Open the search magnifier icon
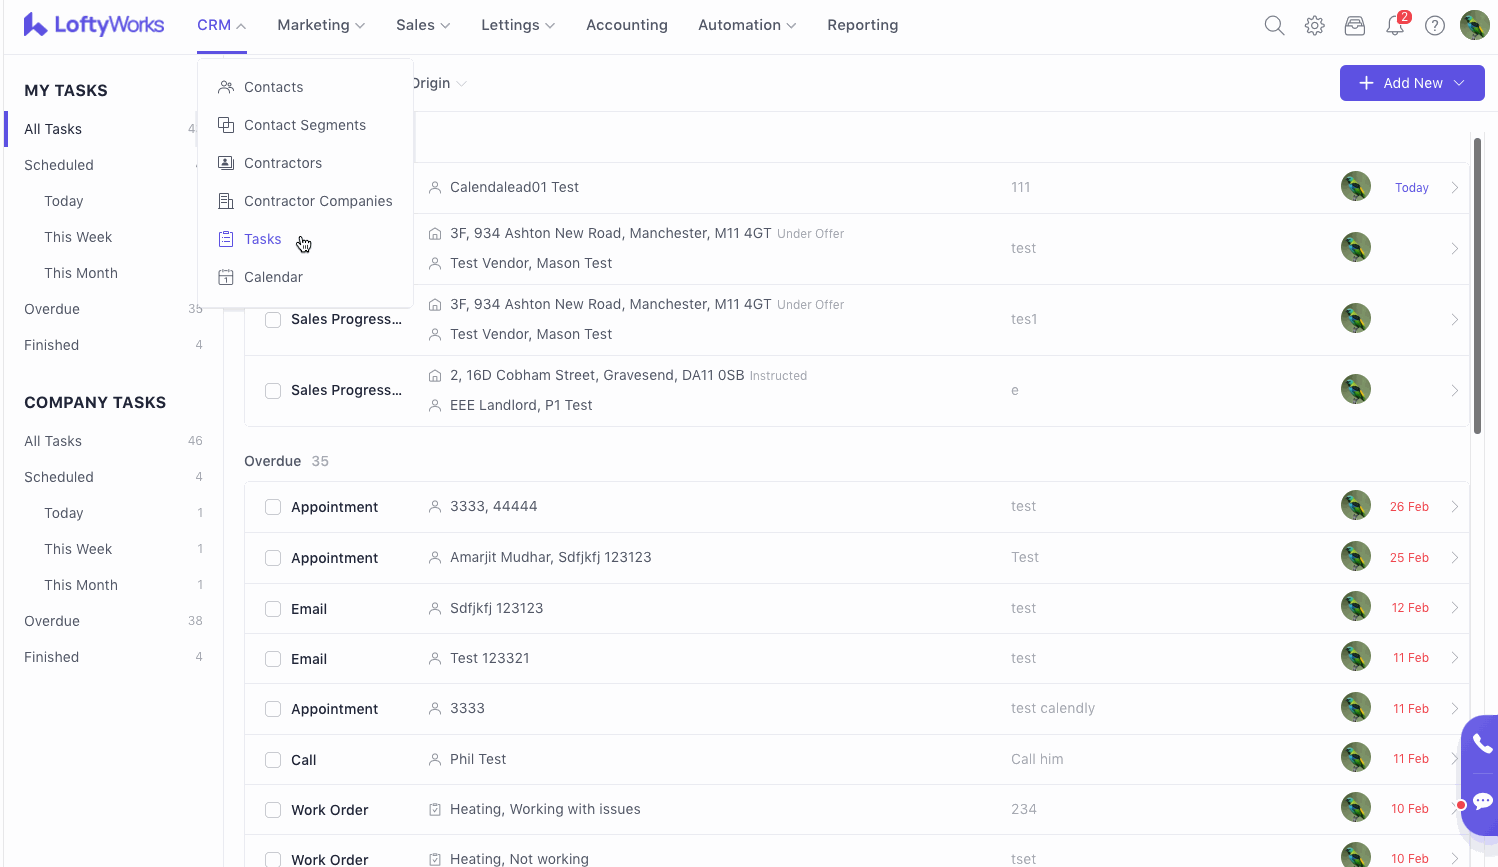Screen dimensions: 1498x867 click(x=1274, y=26)
